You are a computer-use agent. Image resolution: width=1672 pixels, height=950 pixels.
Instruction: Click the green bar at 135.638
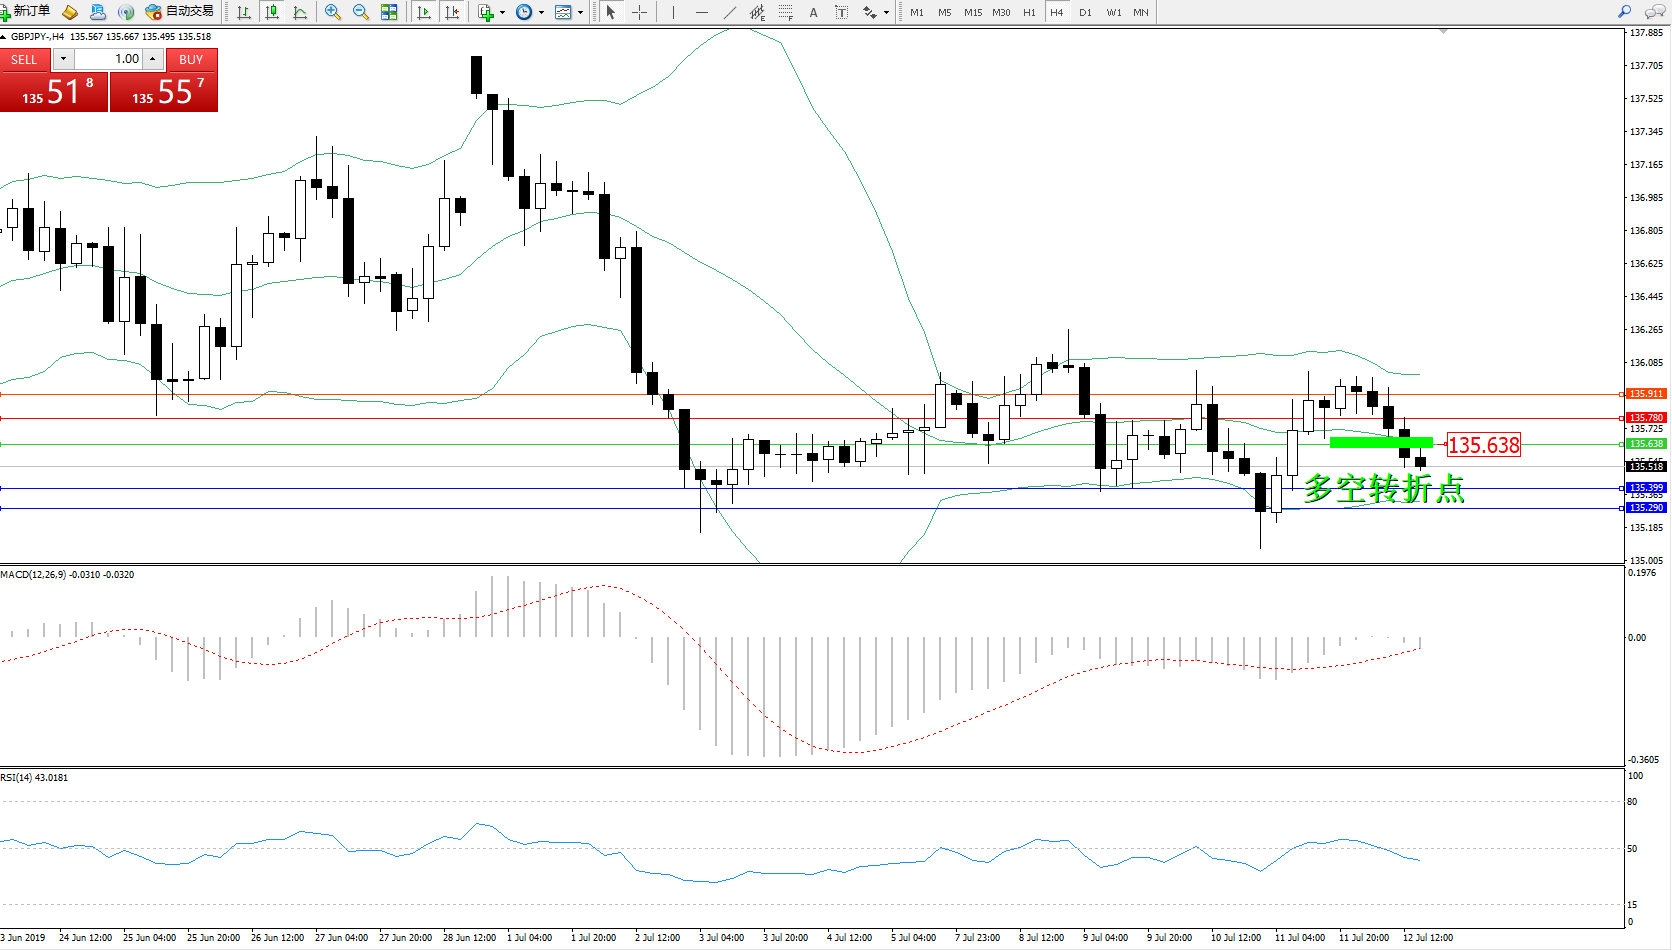tap(1380, 442)
